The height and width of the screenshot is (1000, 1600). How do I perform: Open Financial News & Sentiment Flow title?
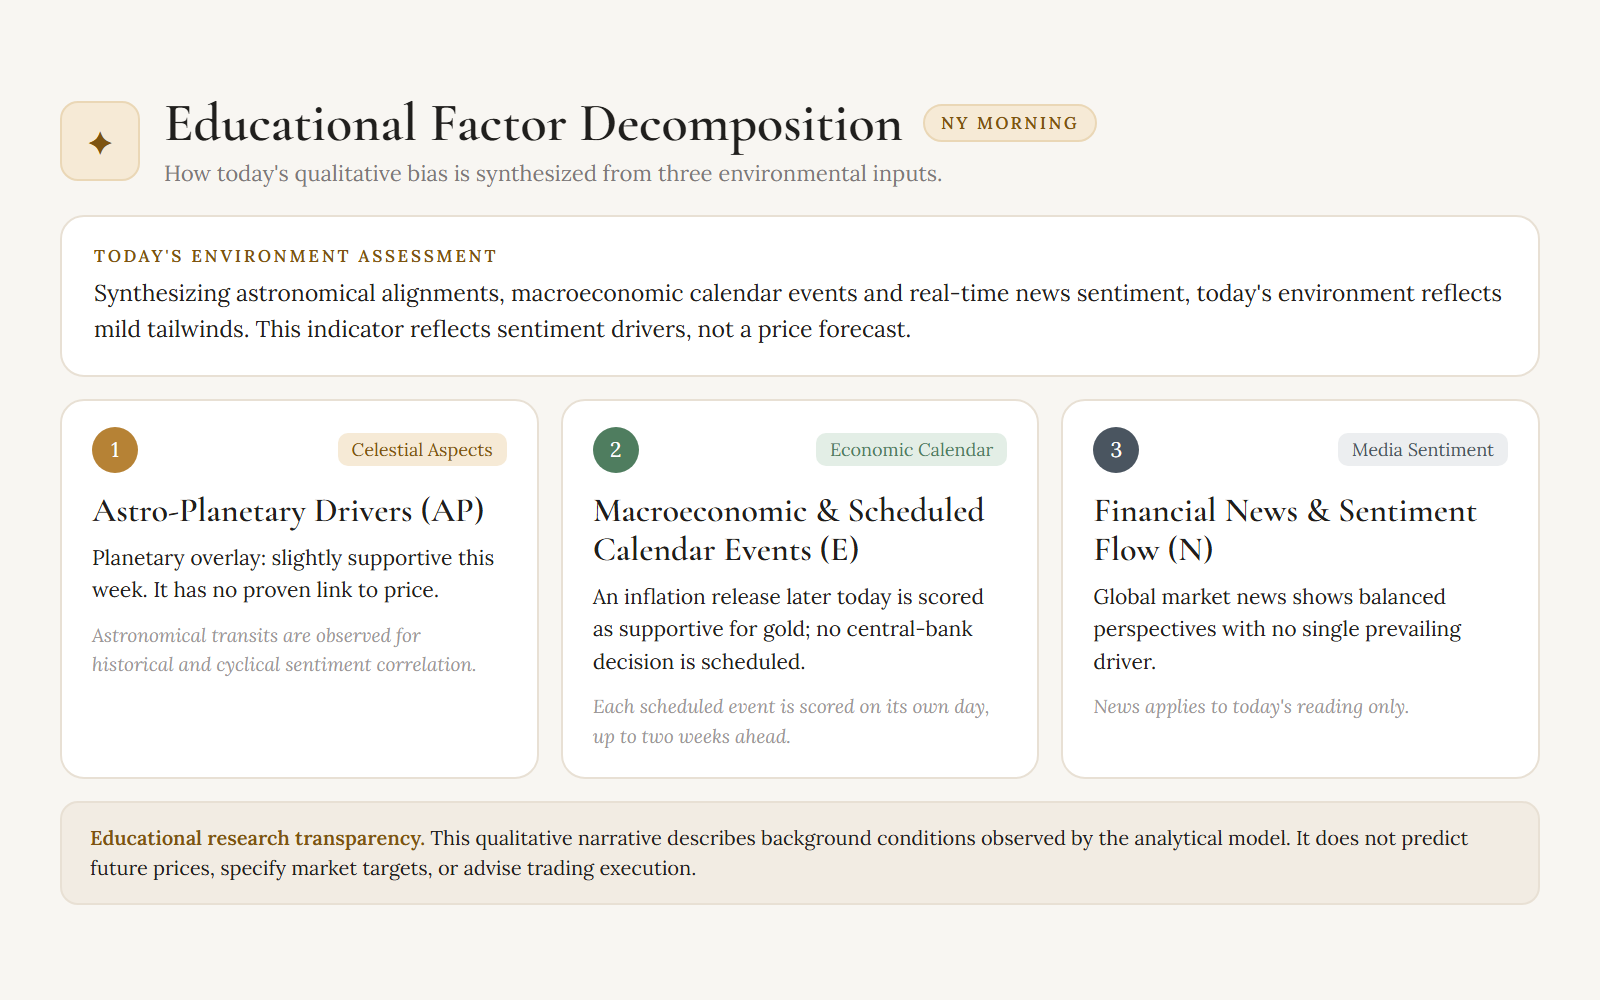[1285, 530]
